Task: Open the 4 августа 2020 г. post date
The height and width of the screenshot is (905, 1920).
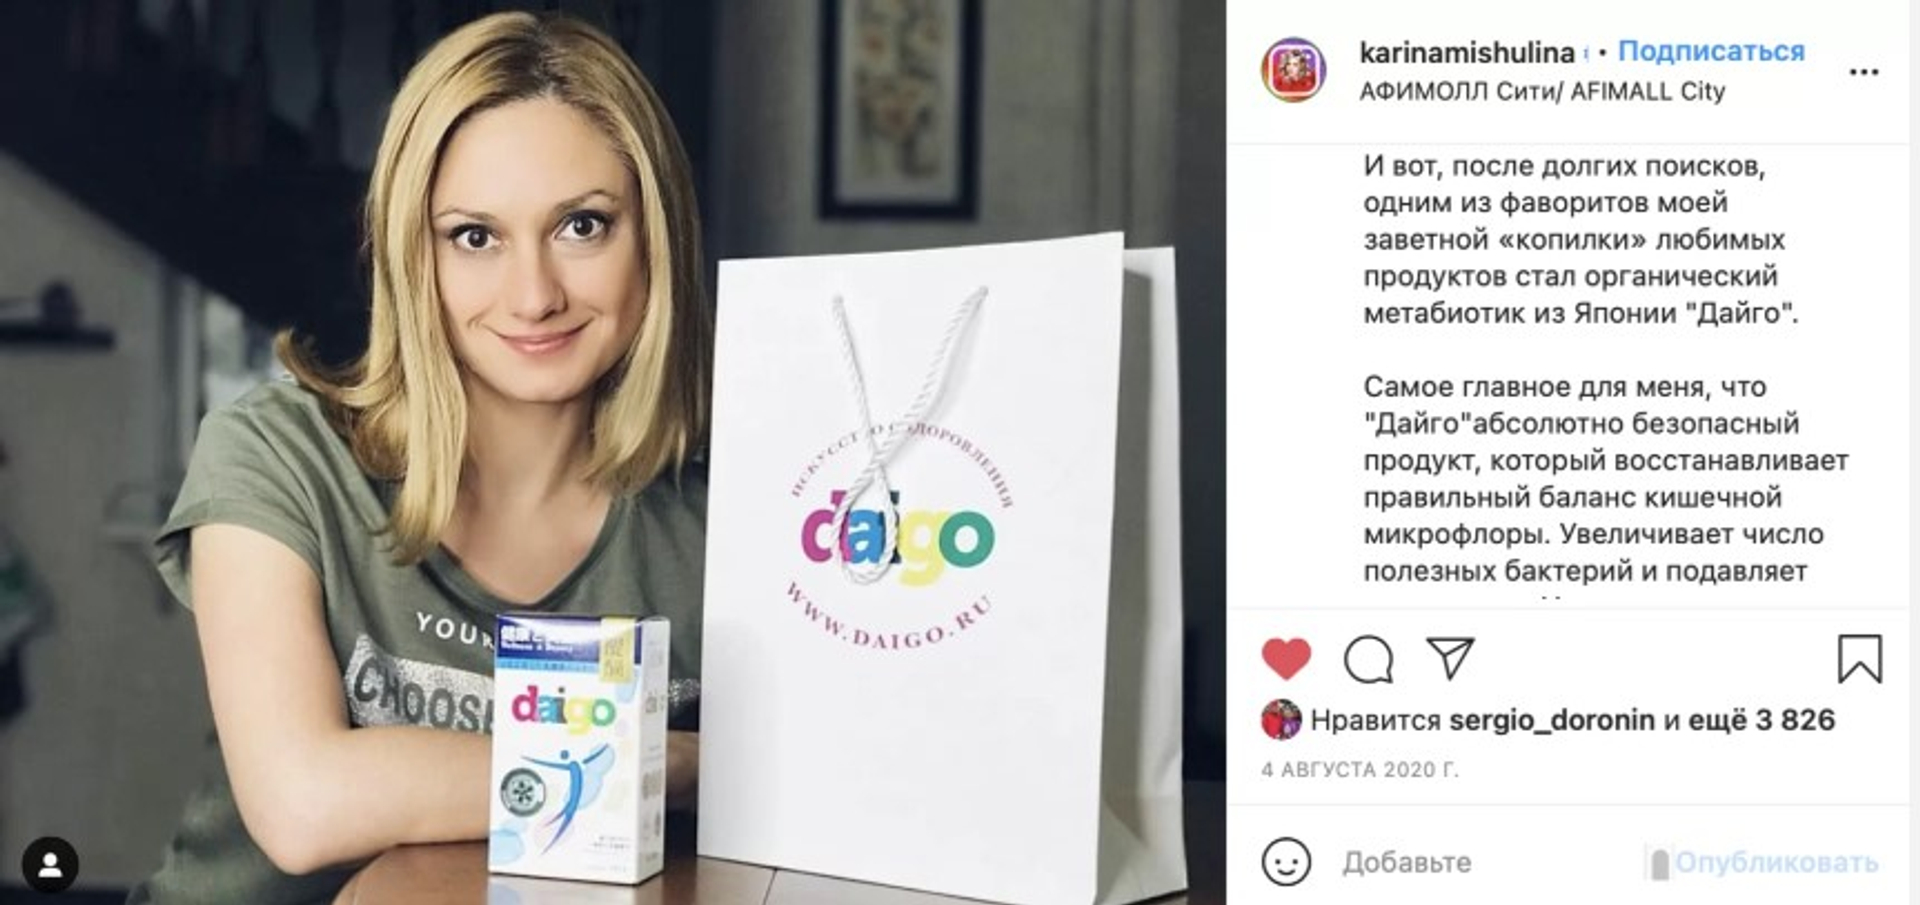Action: point(1360,770)
